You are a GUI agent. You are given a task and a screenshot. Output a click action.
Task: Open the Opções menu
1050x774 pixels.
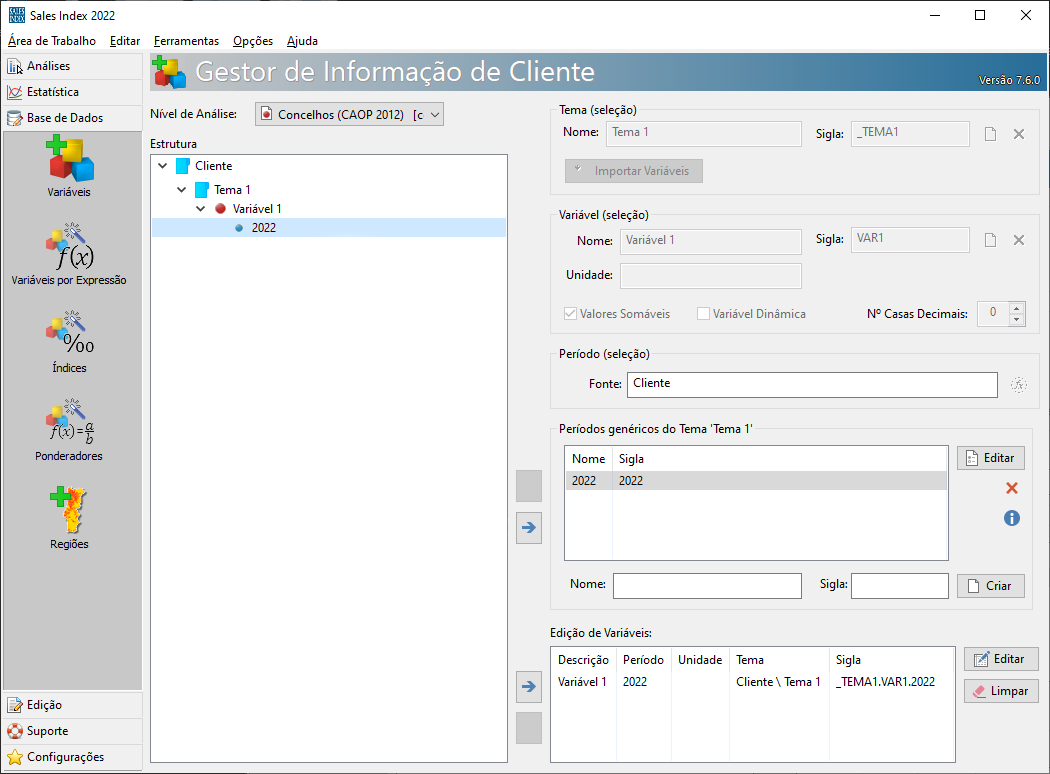pos(253,41)
